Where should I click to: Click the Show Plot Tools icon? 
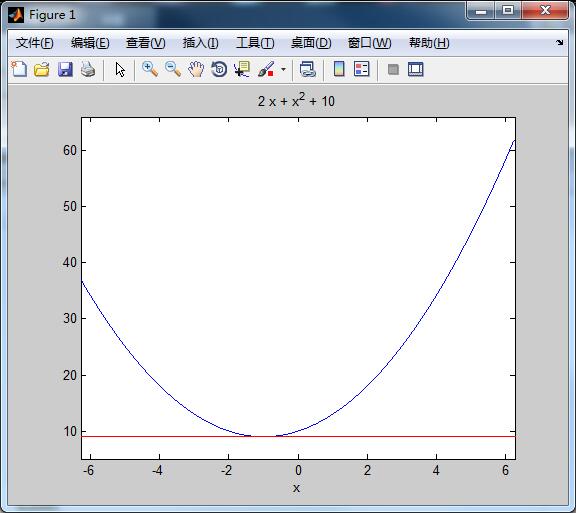point(416,69)
